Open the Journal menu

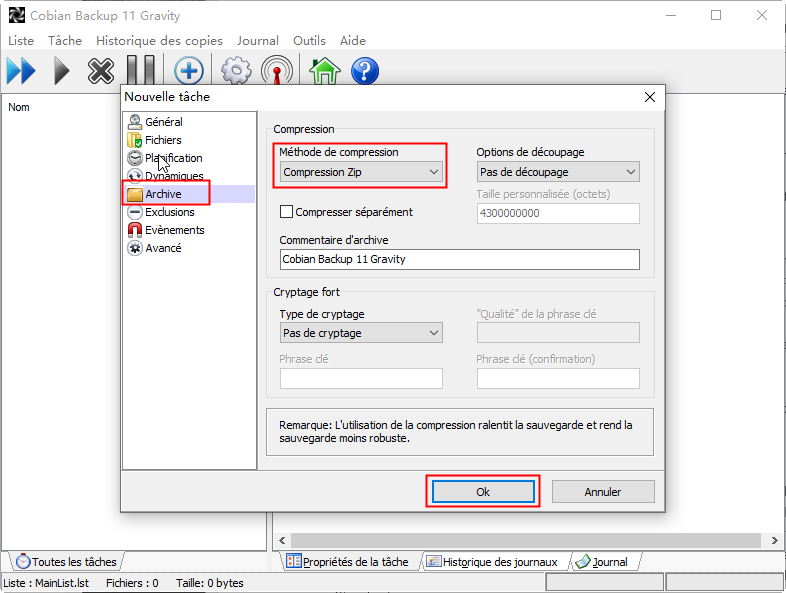click(258, 41)
